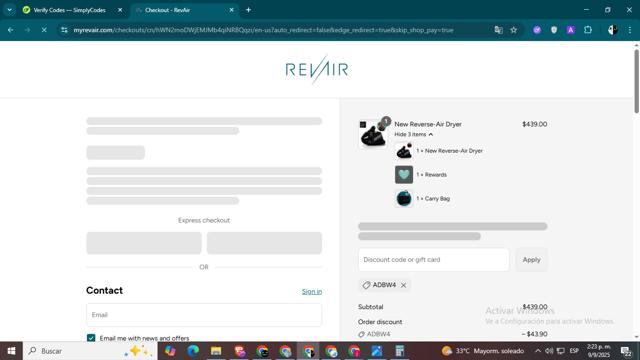
Task: Show hidden system tray icons
Action: [x=538, y=351]
